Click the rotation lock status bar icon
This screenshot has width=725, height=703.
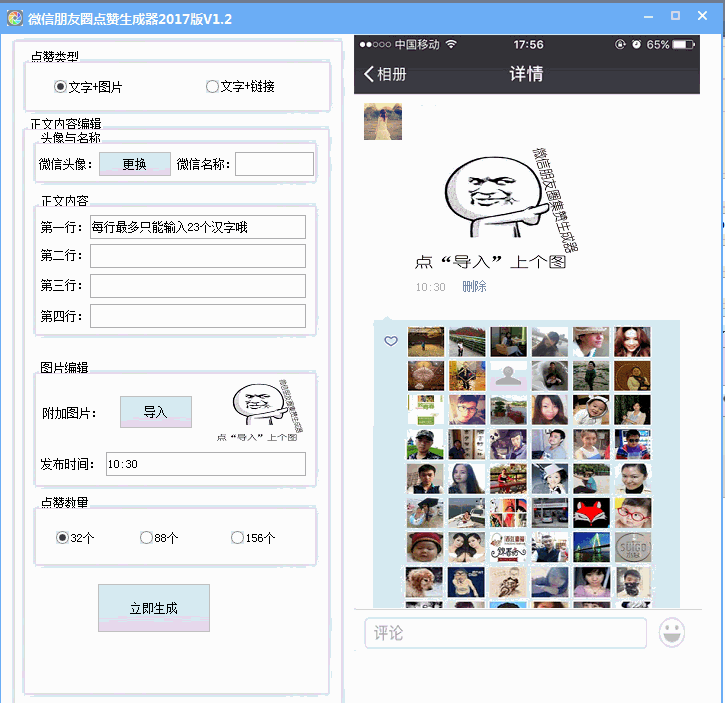[x=620, y=44]
